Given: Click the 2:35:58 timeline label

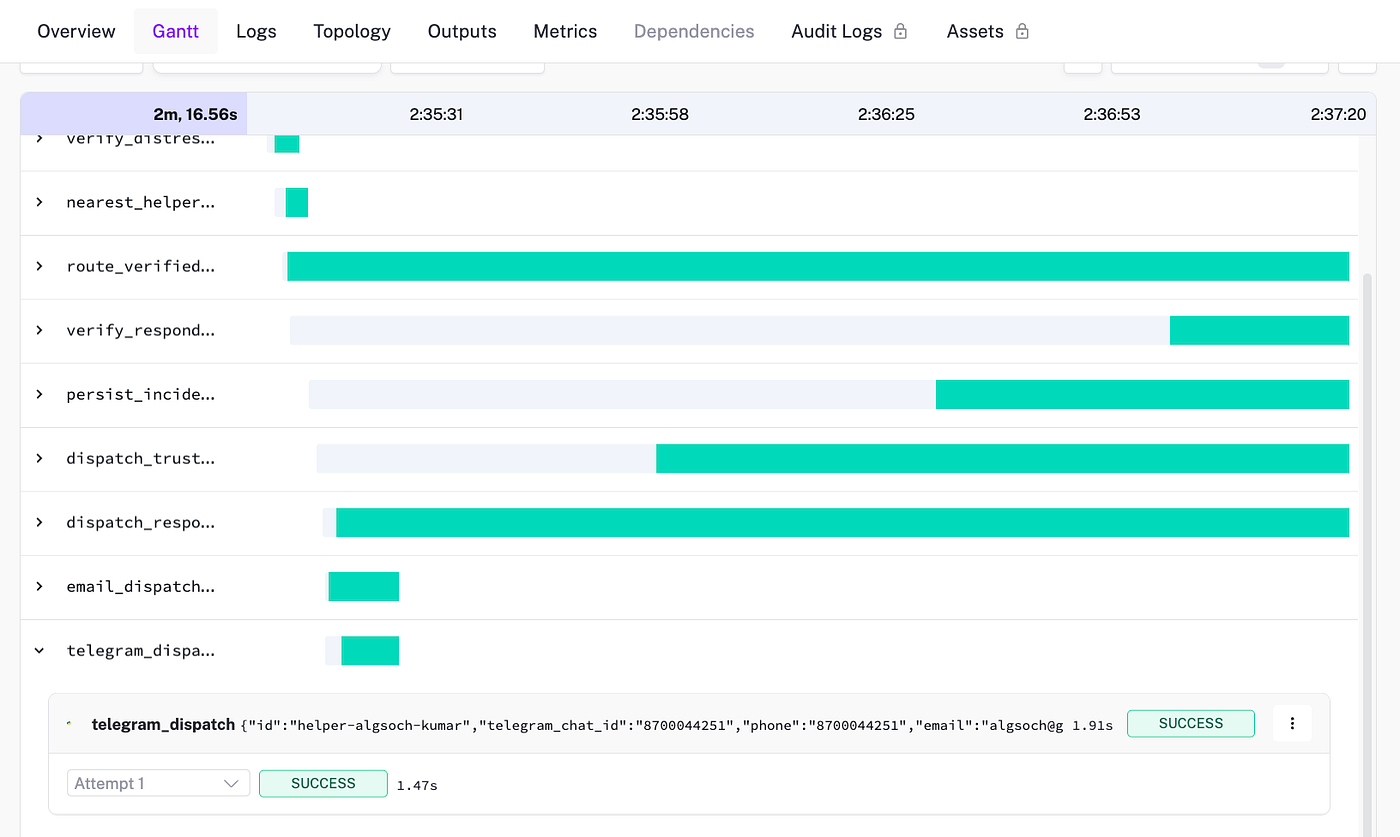Looking at the screenshot, I should coord(660,114).
